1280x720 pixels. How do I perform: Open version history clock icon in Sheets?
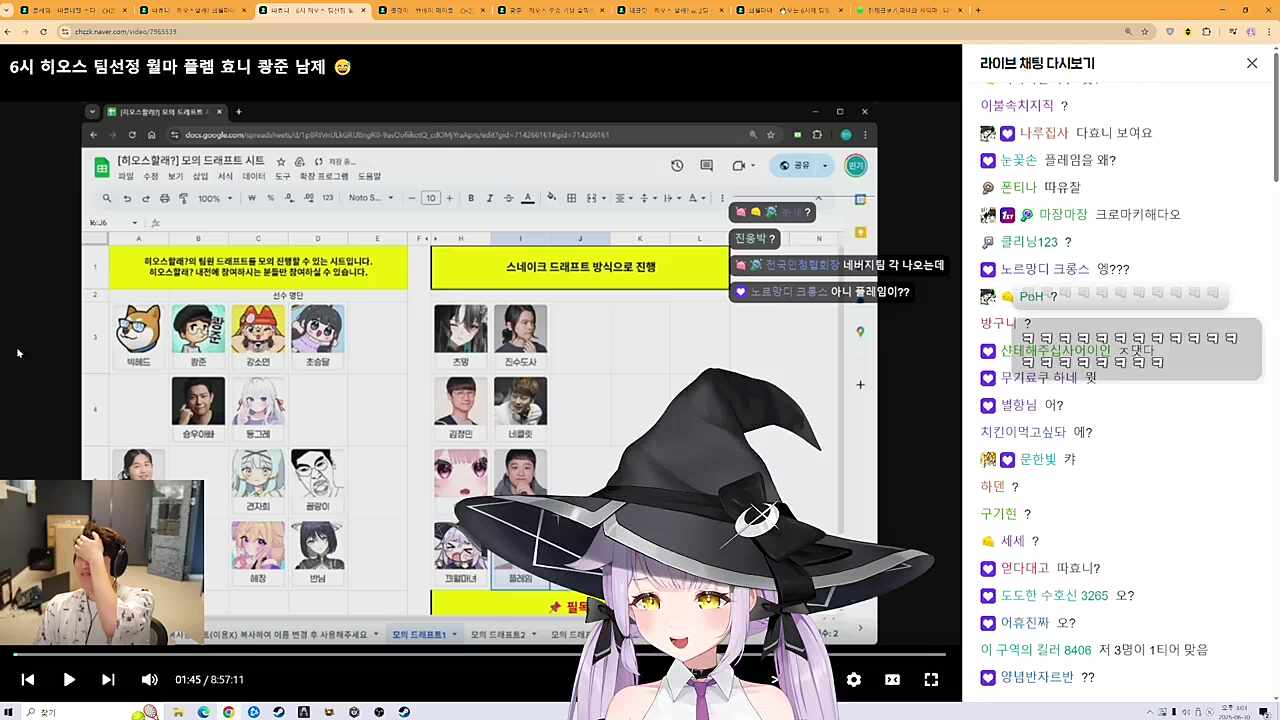tap(677, 166)
